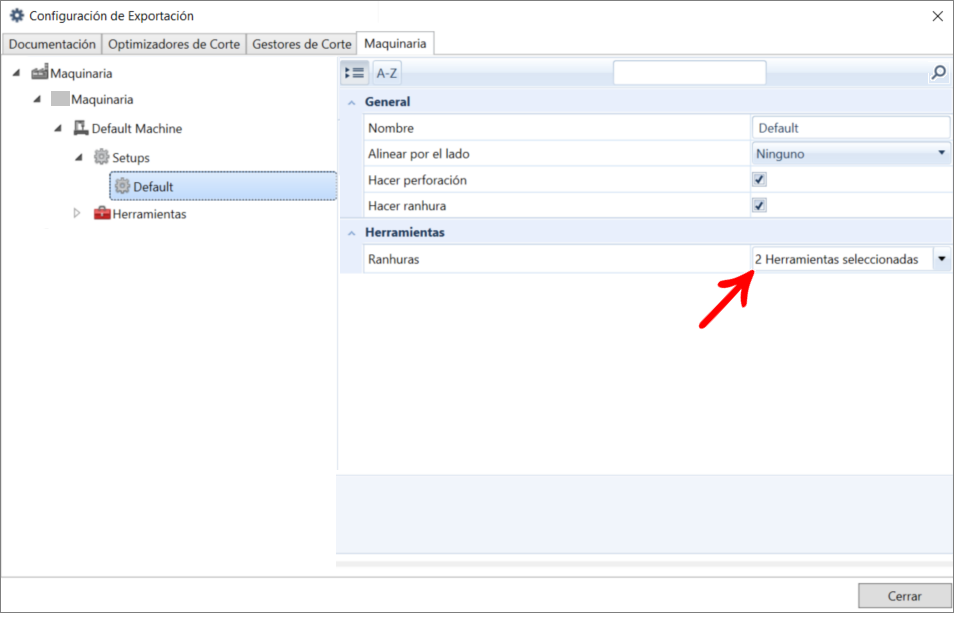Click the 2 Herramientas seleccionadas value
The height and width of the screenshot is (619, 962).
click(x=836, y=259)
